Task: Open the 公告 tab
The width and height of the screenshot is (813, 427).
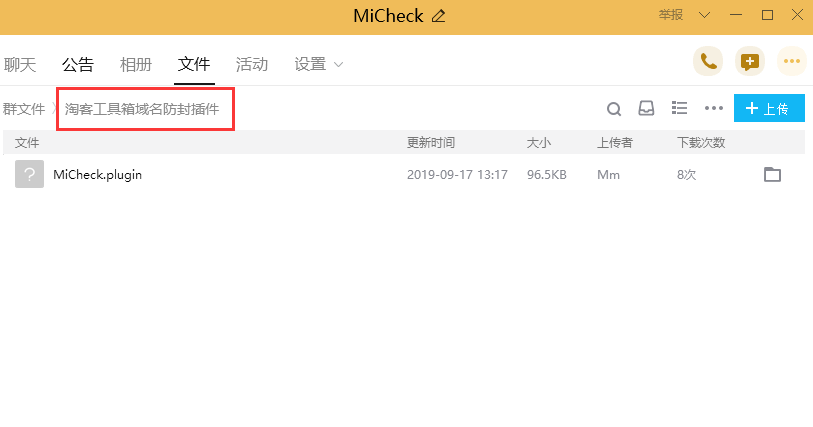Action: (x=78, y=65)
